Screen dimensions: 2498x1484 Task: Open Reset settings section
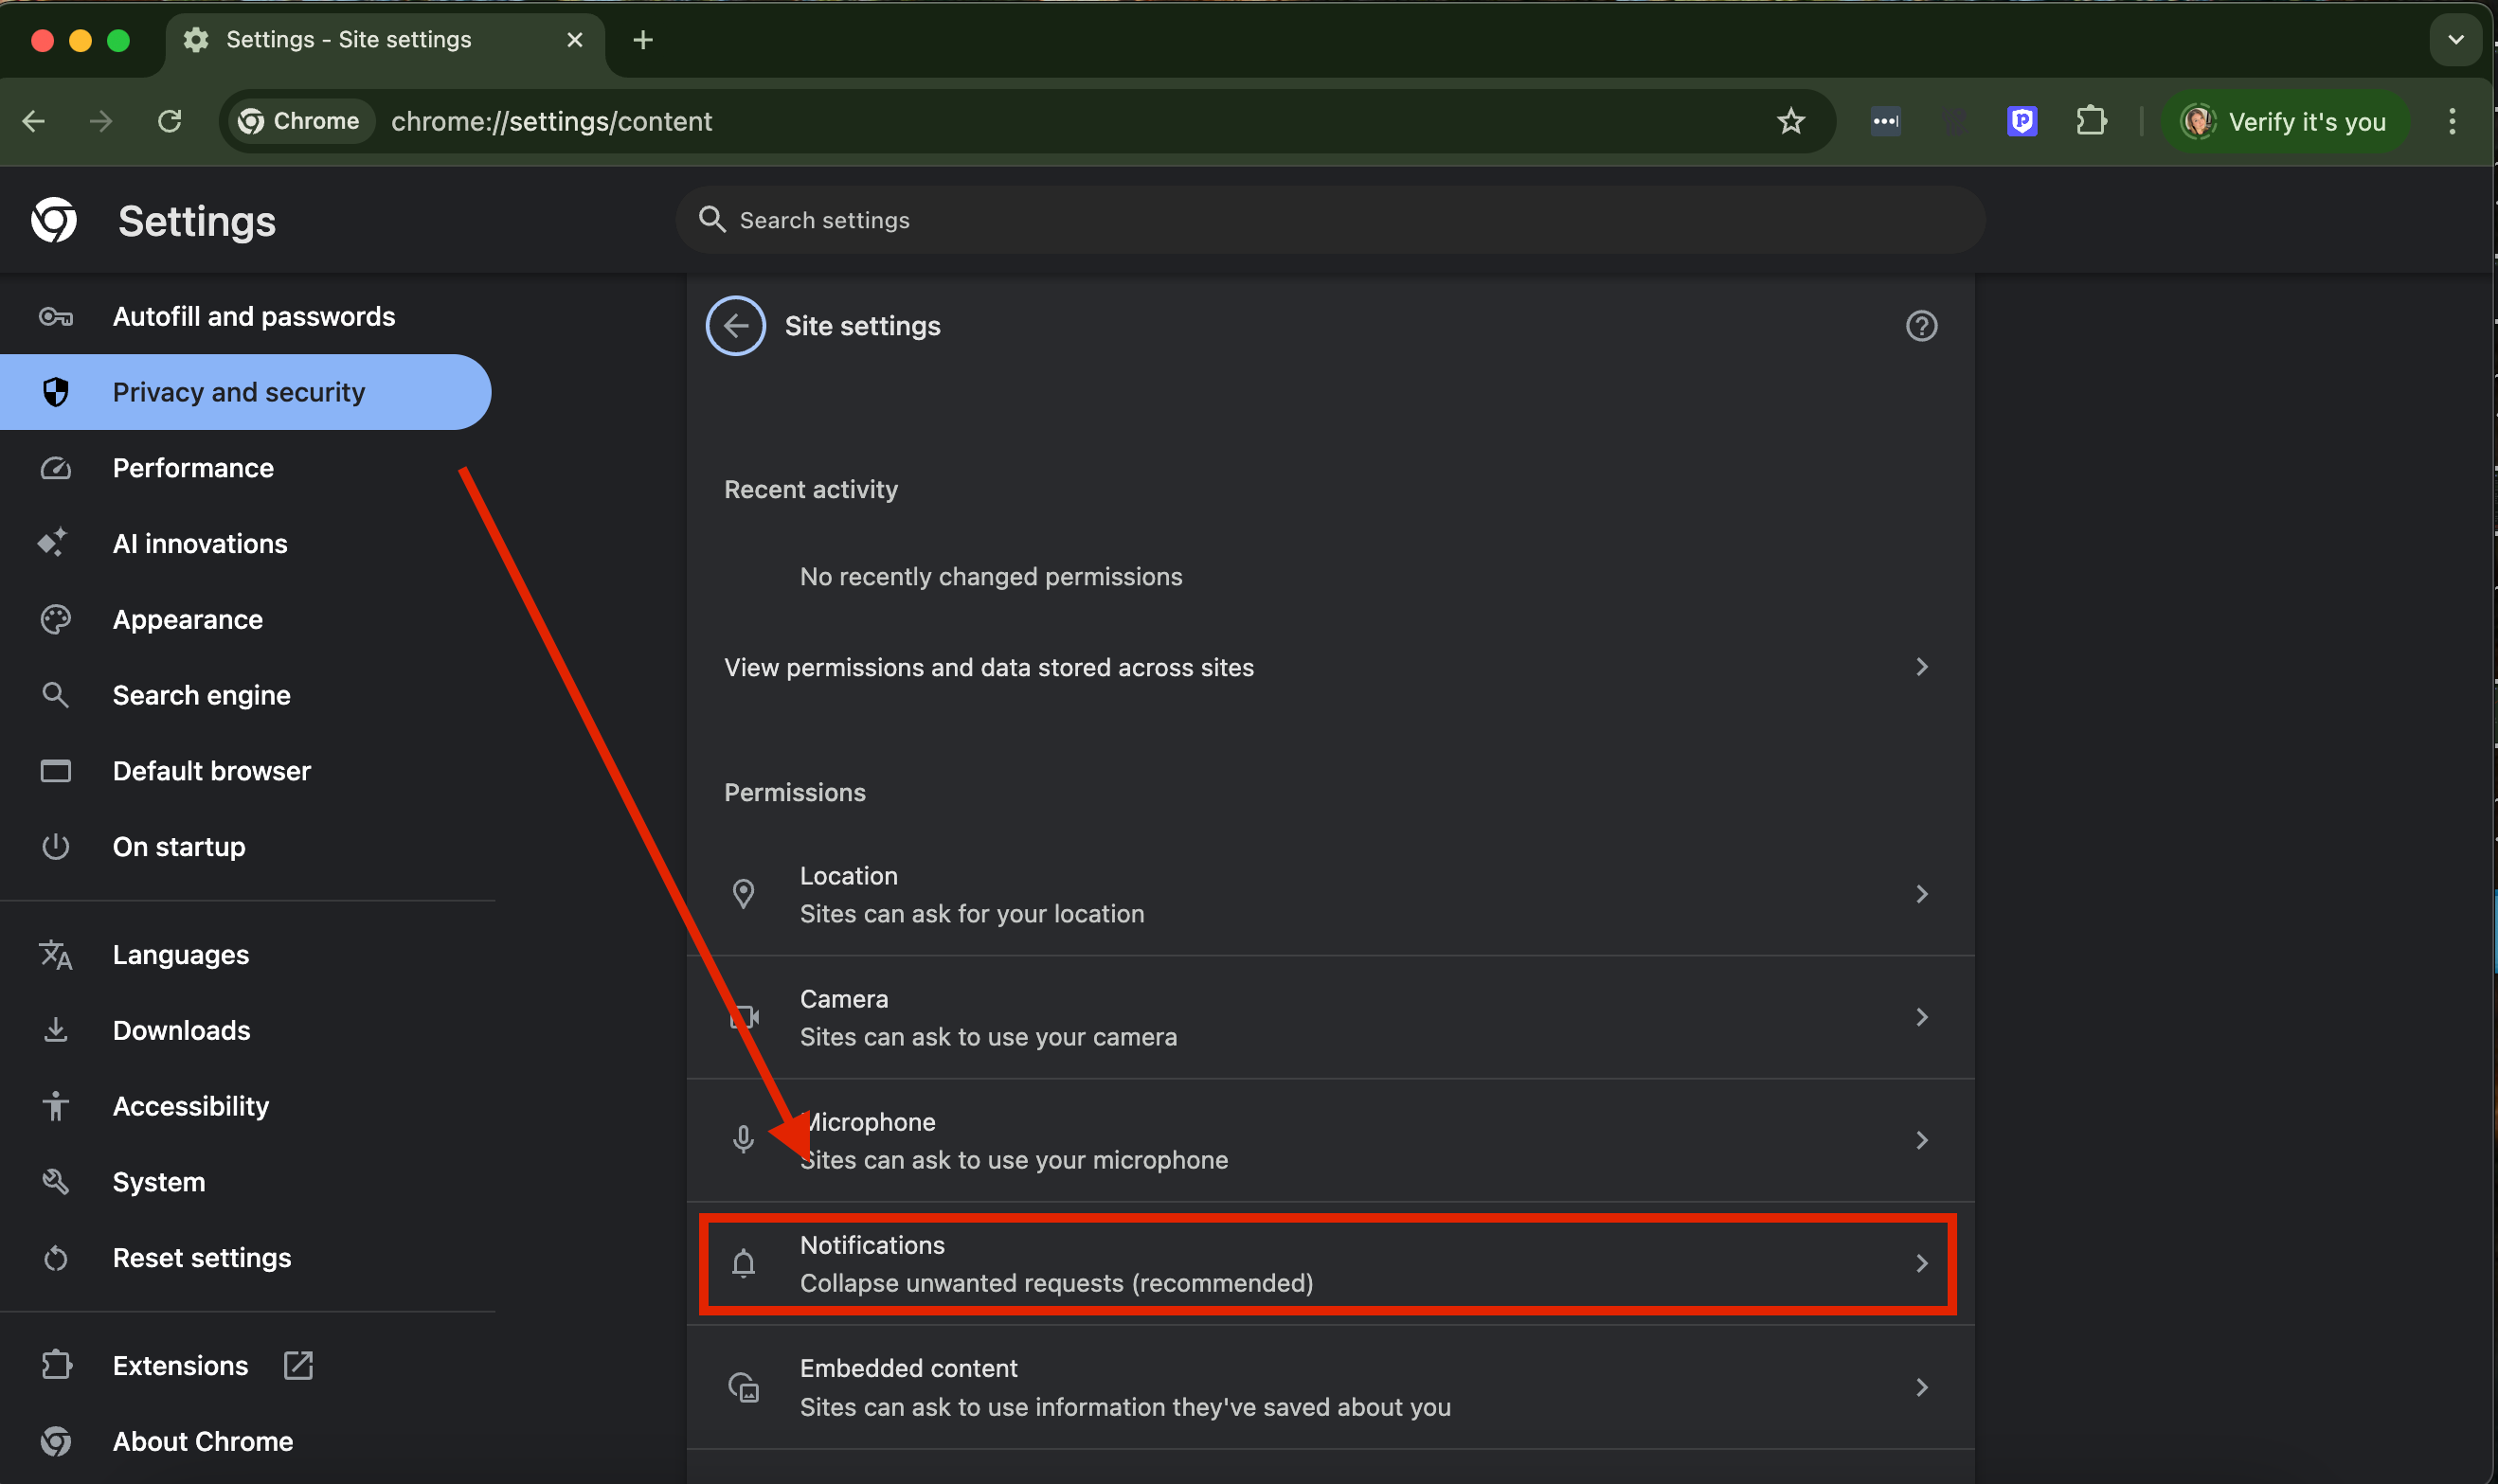pos(245,1257)
